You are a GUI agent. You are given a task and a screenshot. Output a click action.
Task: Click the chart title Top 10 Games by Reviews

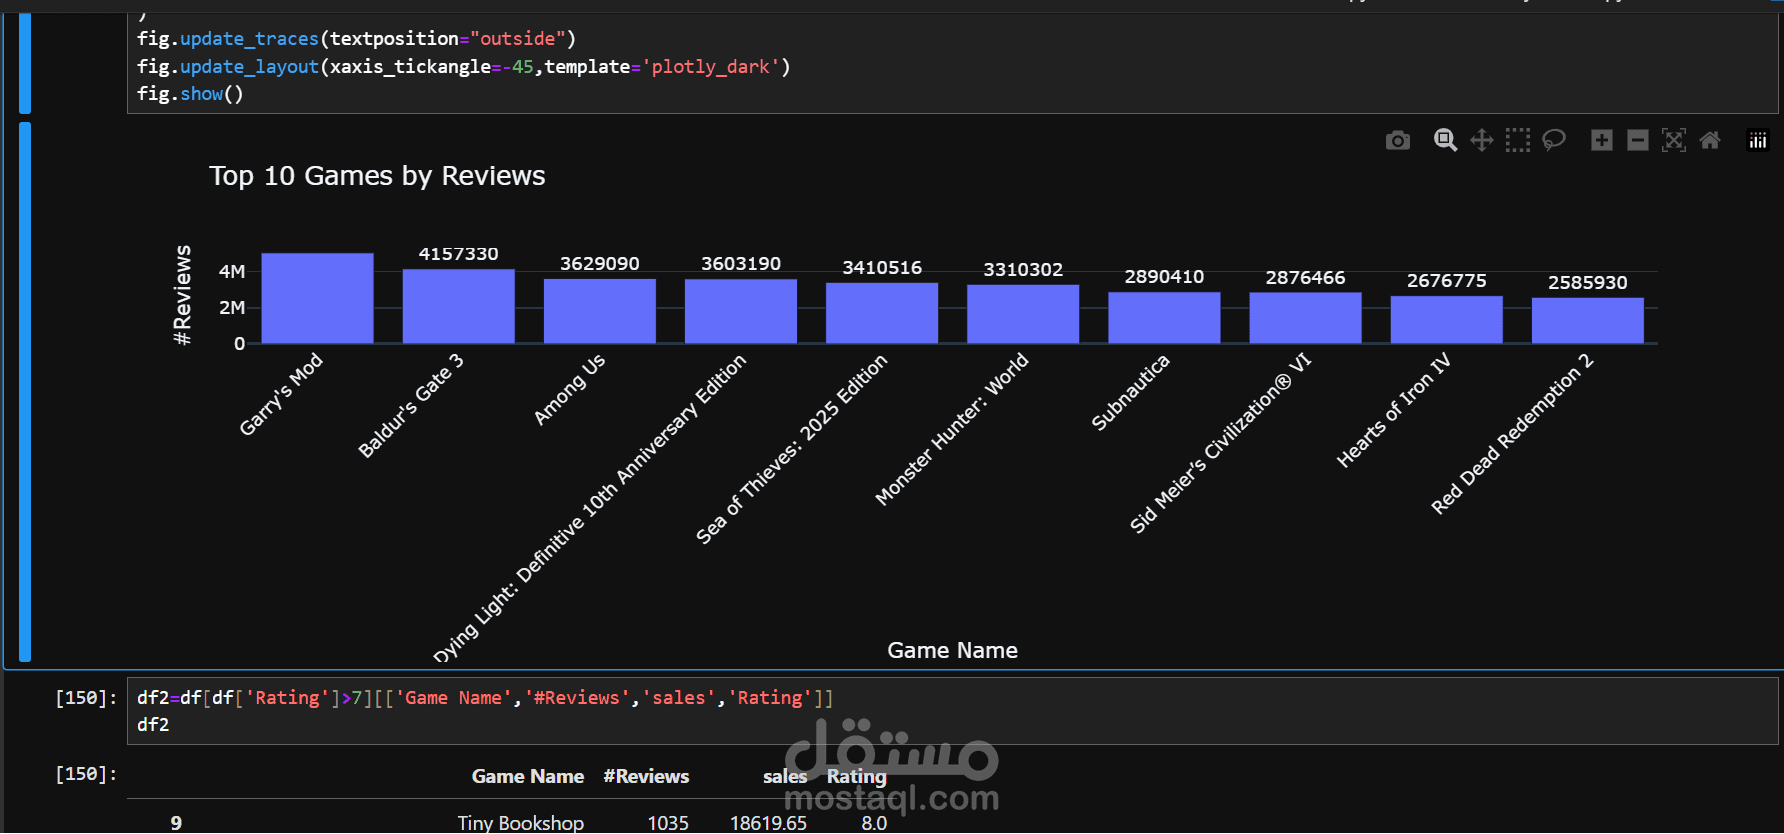(377, 176)
